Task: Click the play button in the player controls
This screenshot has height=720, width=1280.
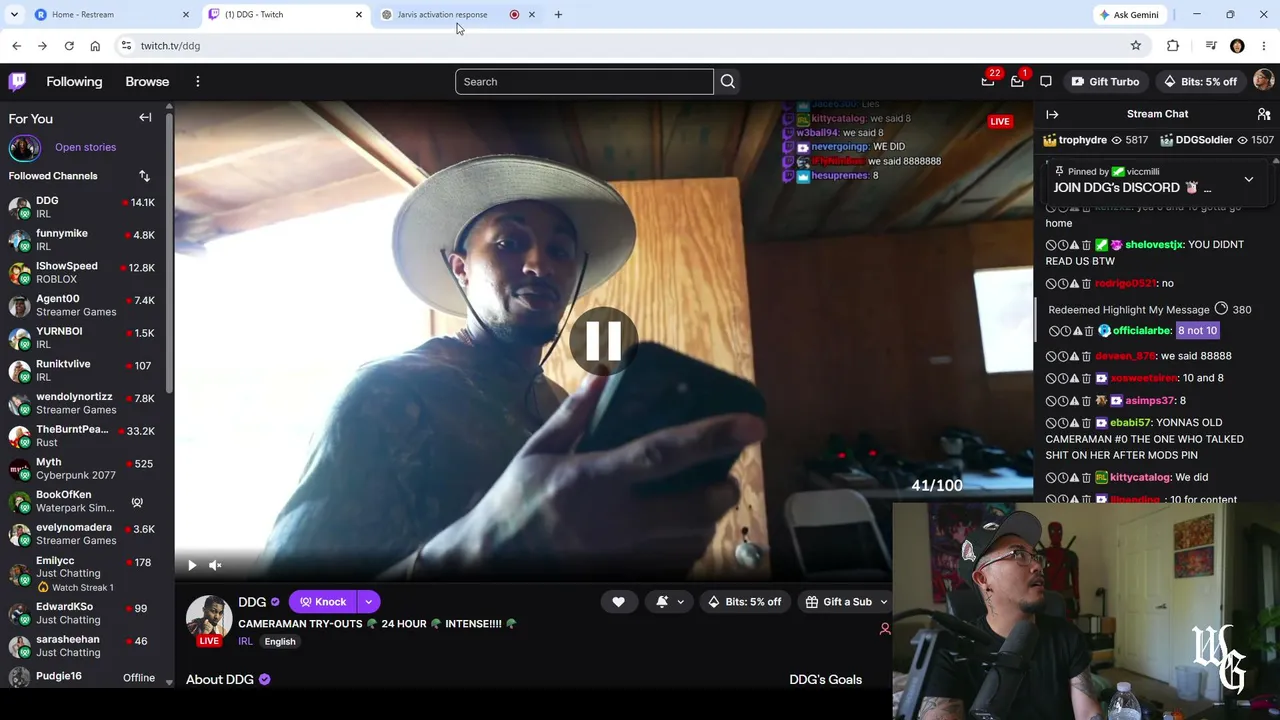Action: click(192, 565)
